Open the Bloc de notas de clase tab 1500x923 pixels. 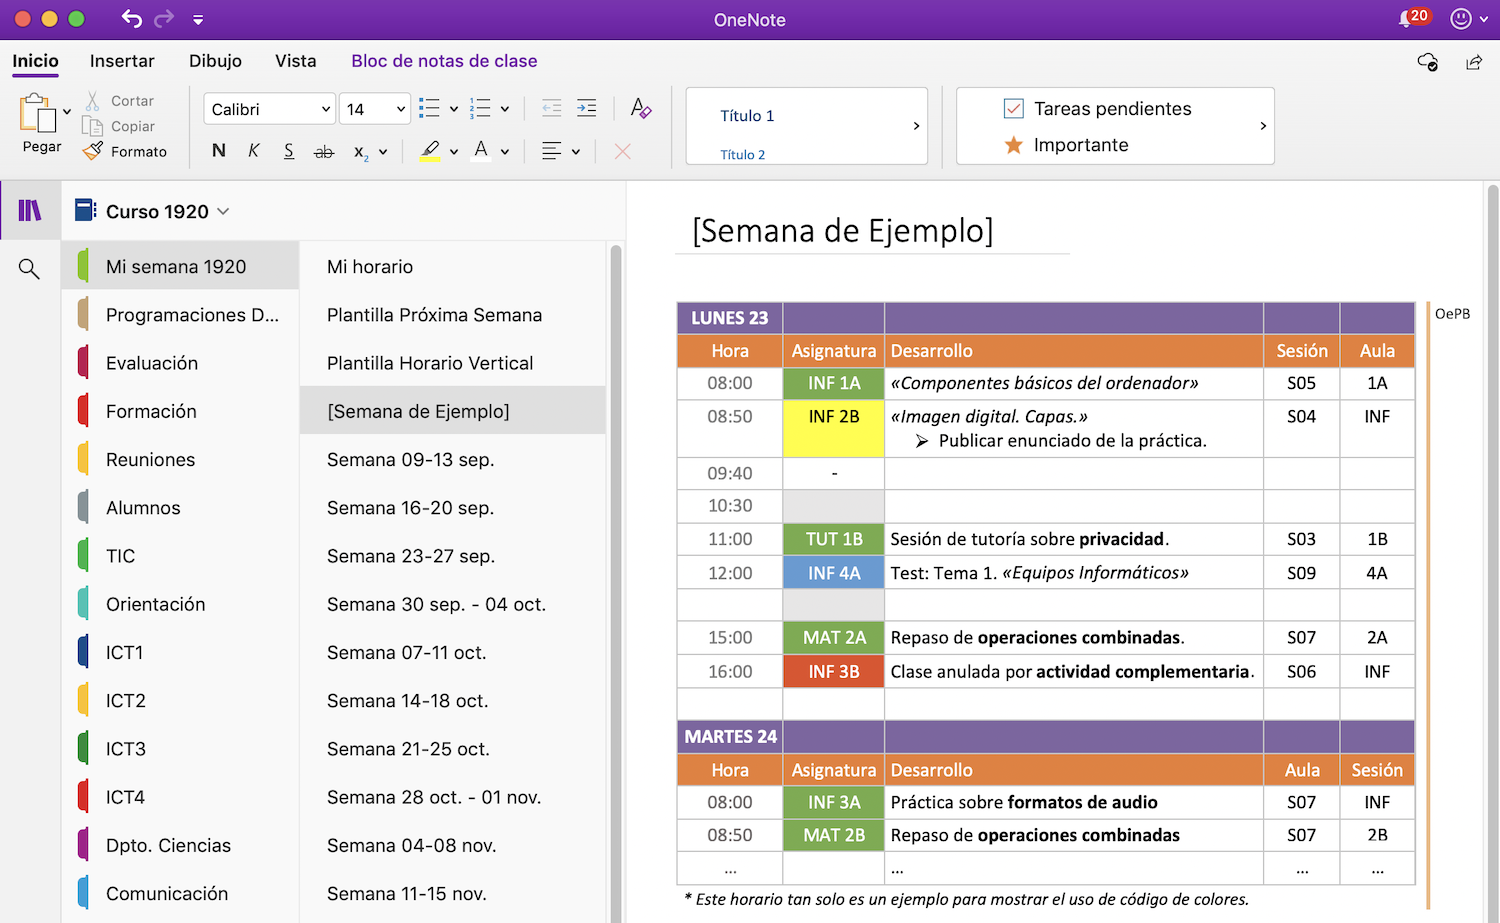tap(444, 61)
